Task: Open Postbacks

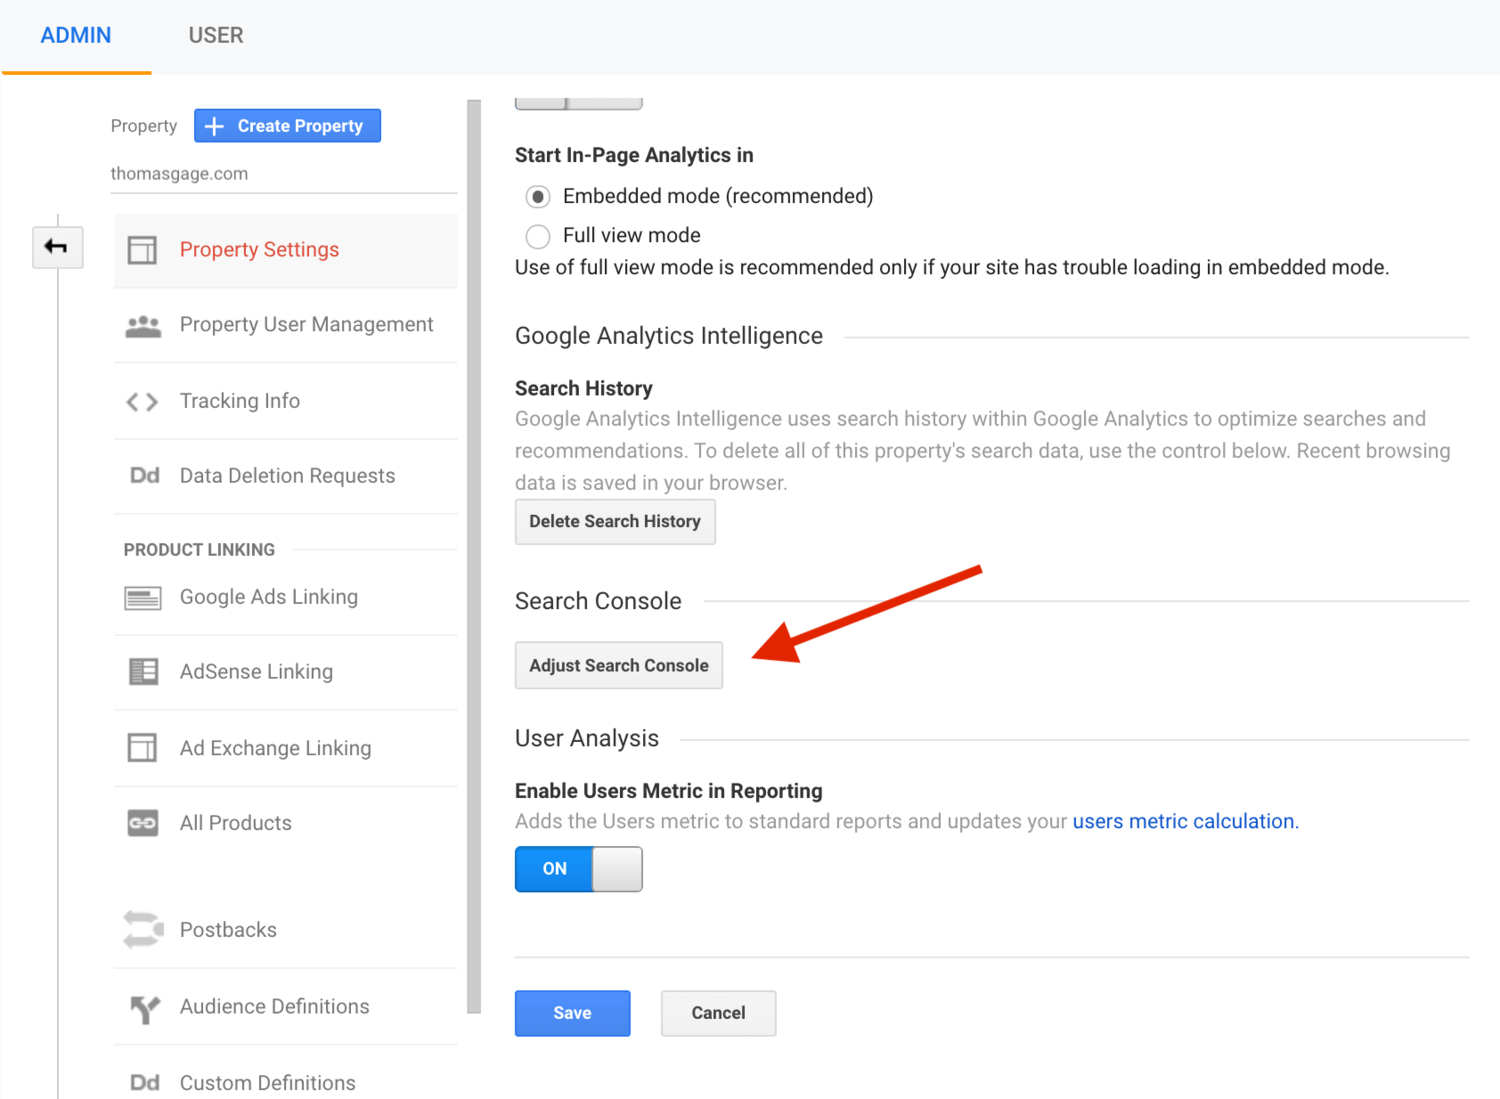Action: tap(285, 930)
